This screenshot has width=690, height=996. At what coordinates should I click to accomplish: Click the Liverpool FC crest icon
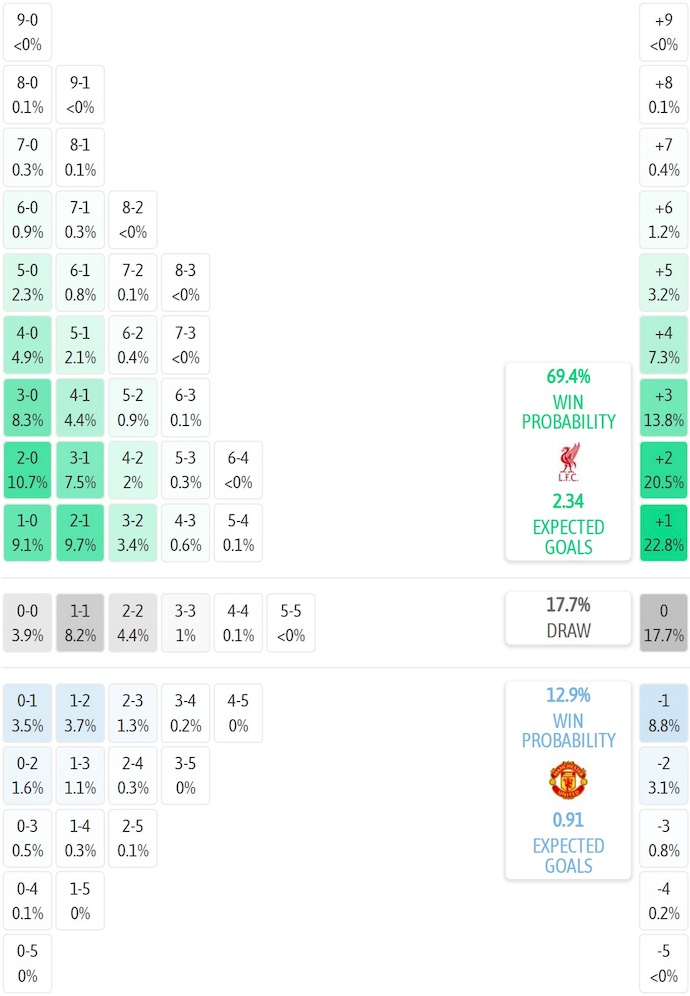568,461
